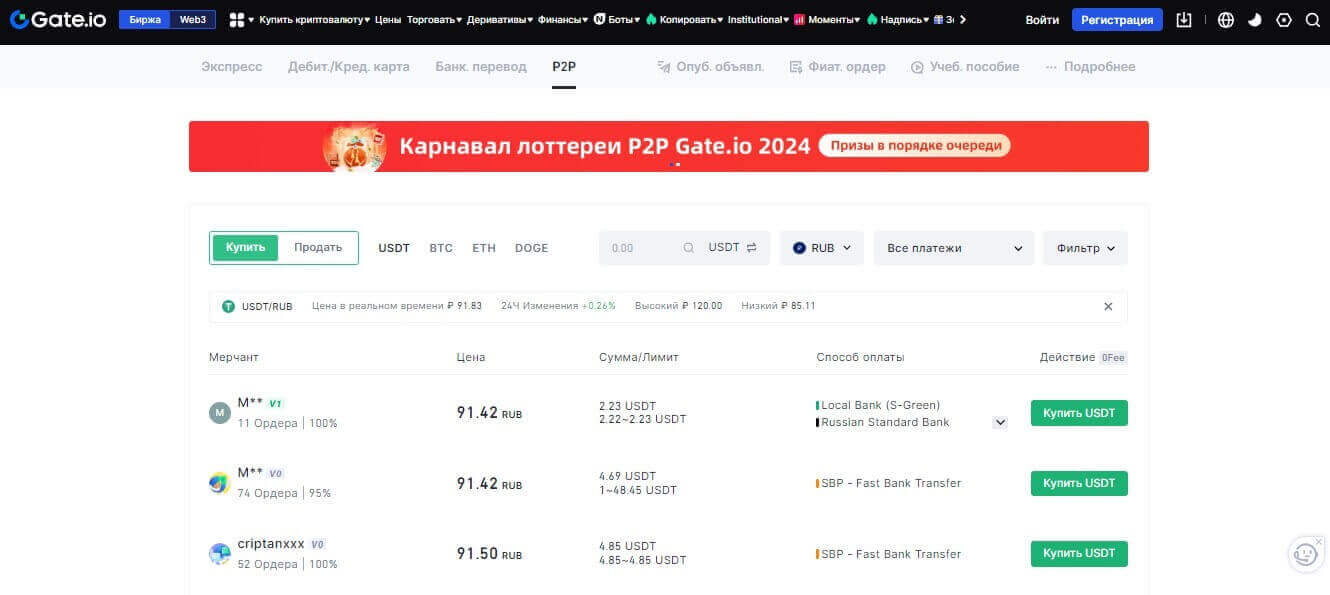Viewport: 1330px width, 595px height.
Task: Toggle dark mode moon icon
Action: click(x=1255, y=20)
